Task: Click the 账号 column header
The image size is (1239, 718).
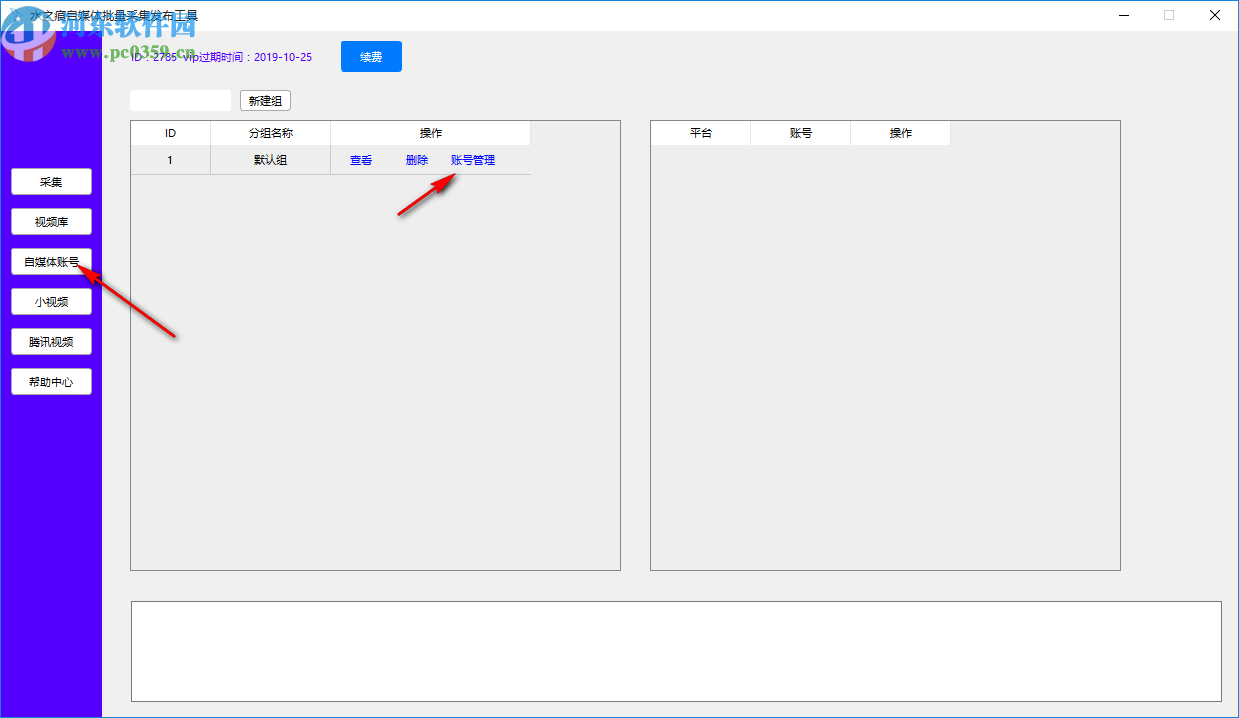Action: coord(801,133)
